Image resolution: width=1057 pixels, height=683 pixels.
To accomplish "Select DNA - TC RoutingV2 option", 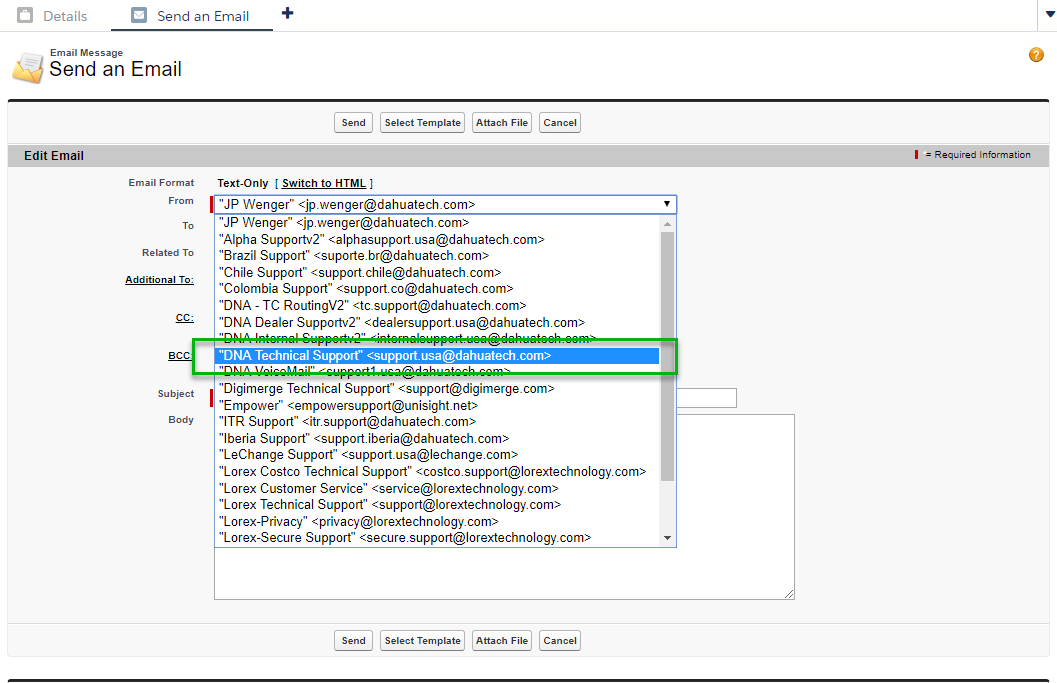I will click(437, 305).
